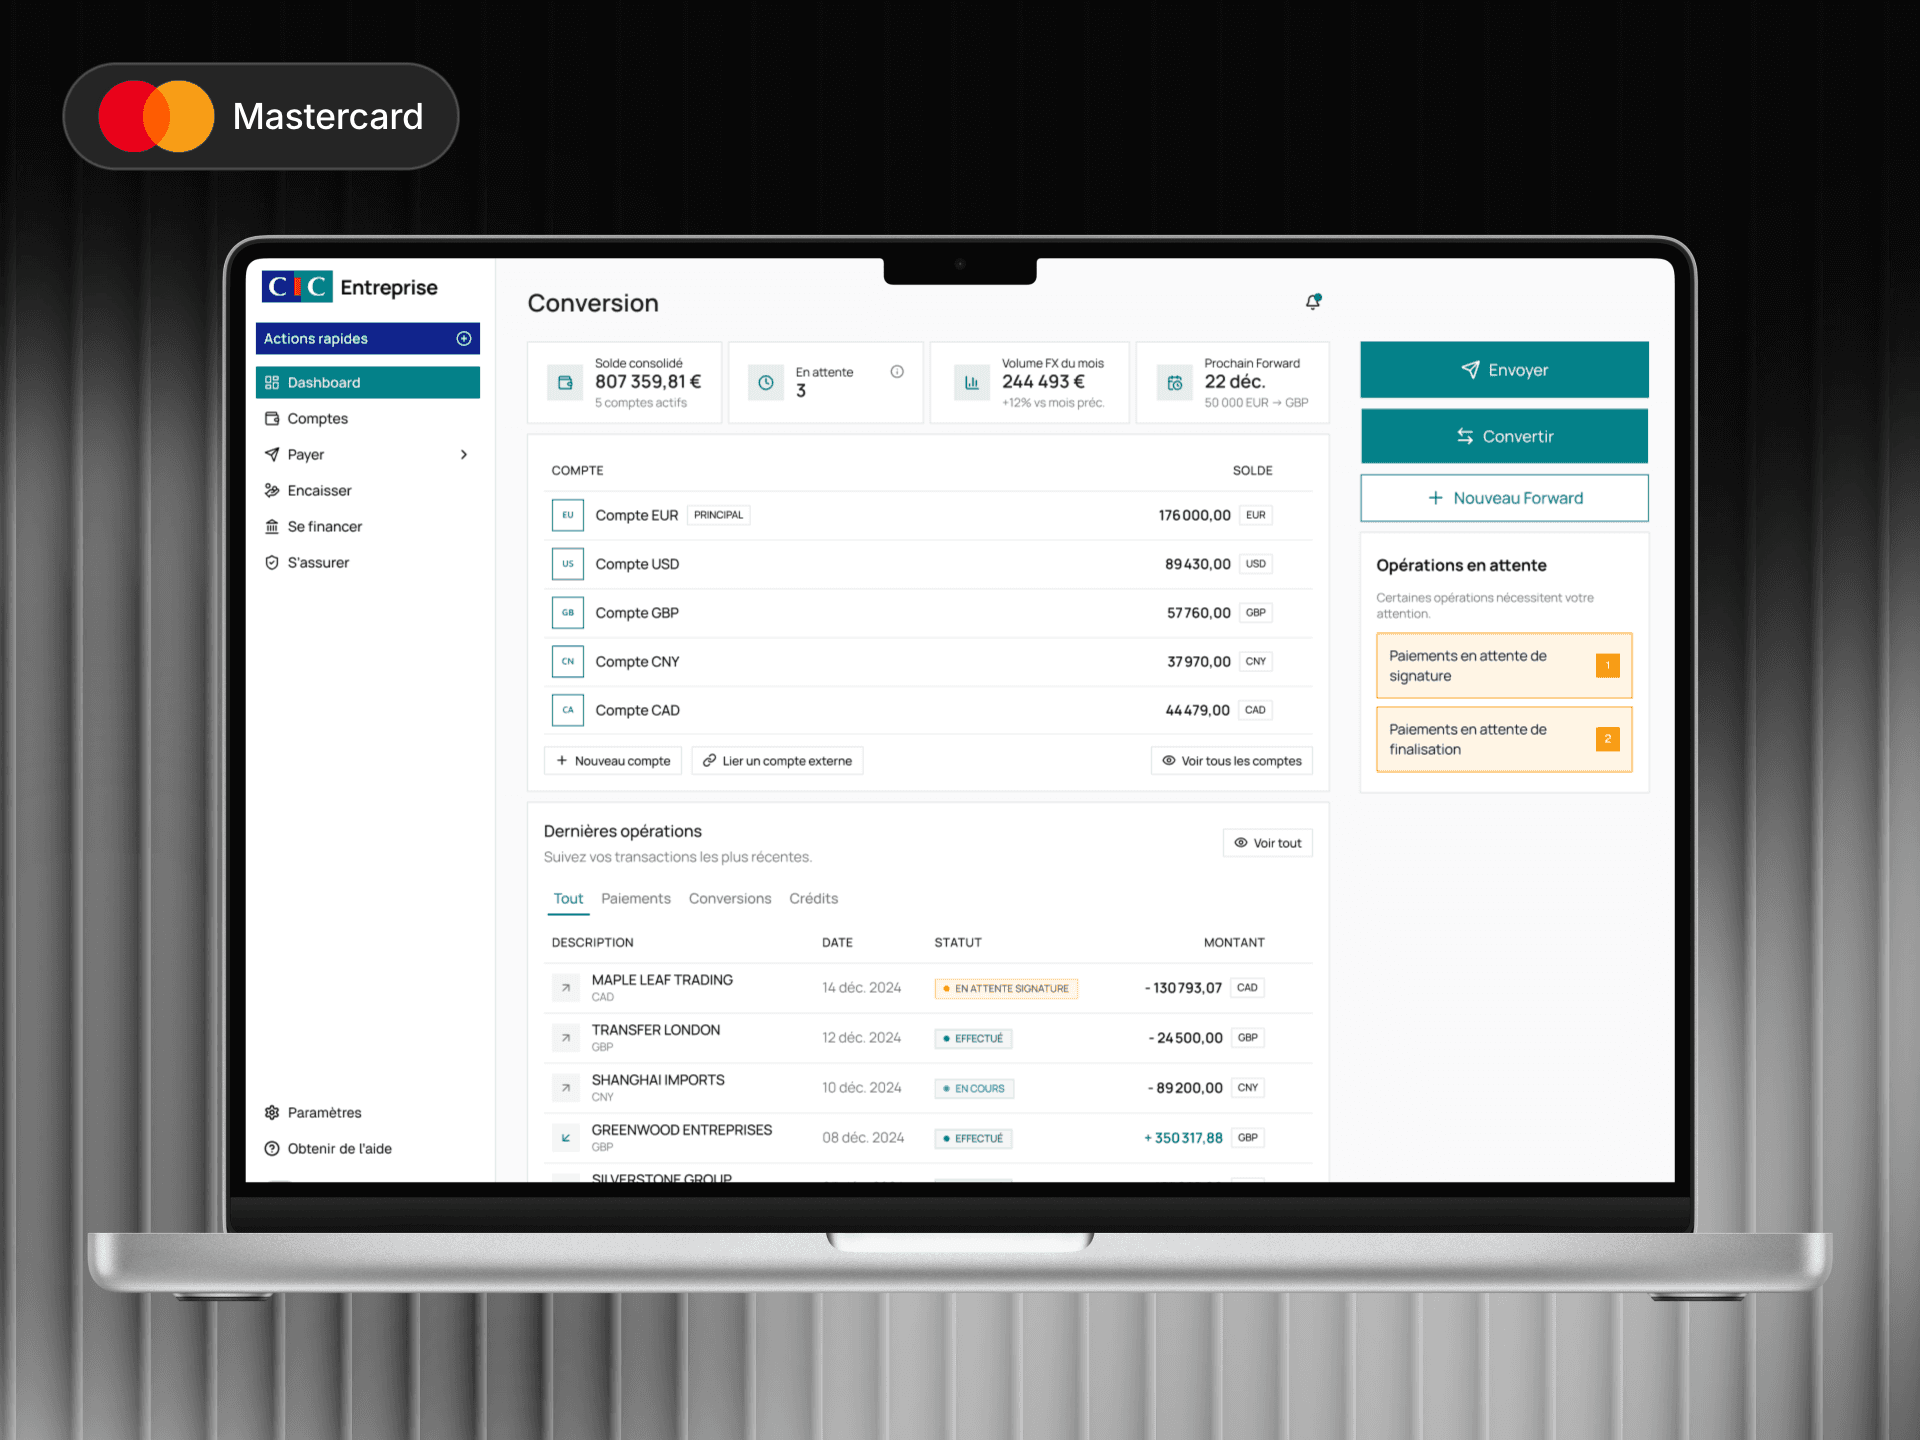
Task: Open Paiements en attente de finalisation
Action: [x=1503, y=740]
